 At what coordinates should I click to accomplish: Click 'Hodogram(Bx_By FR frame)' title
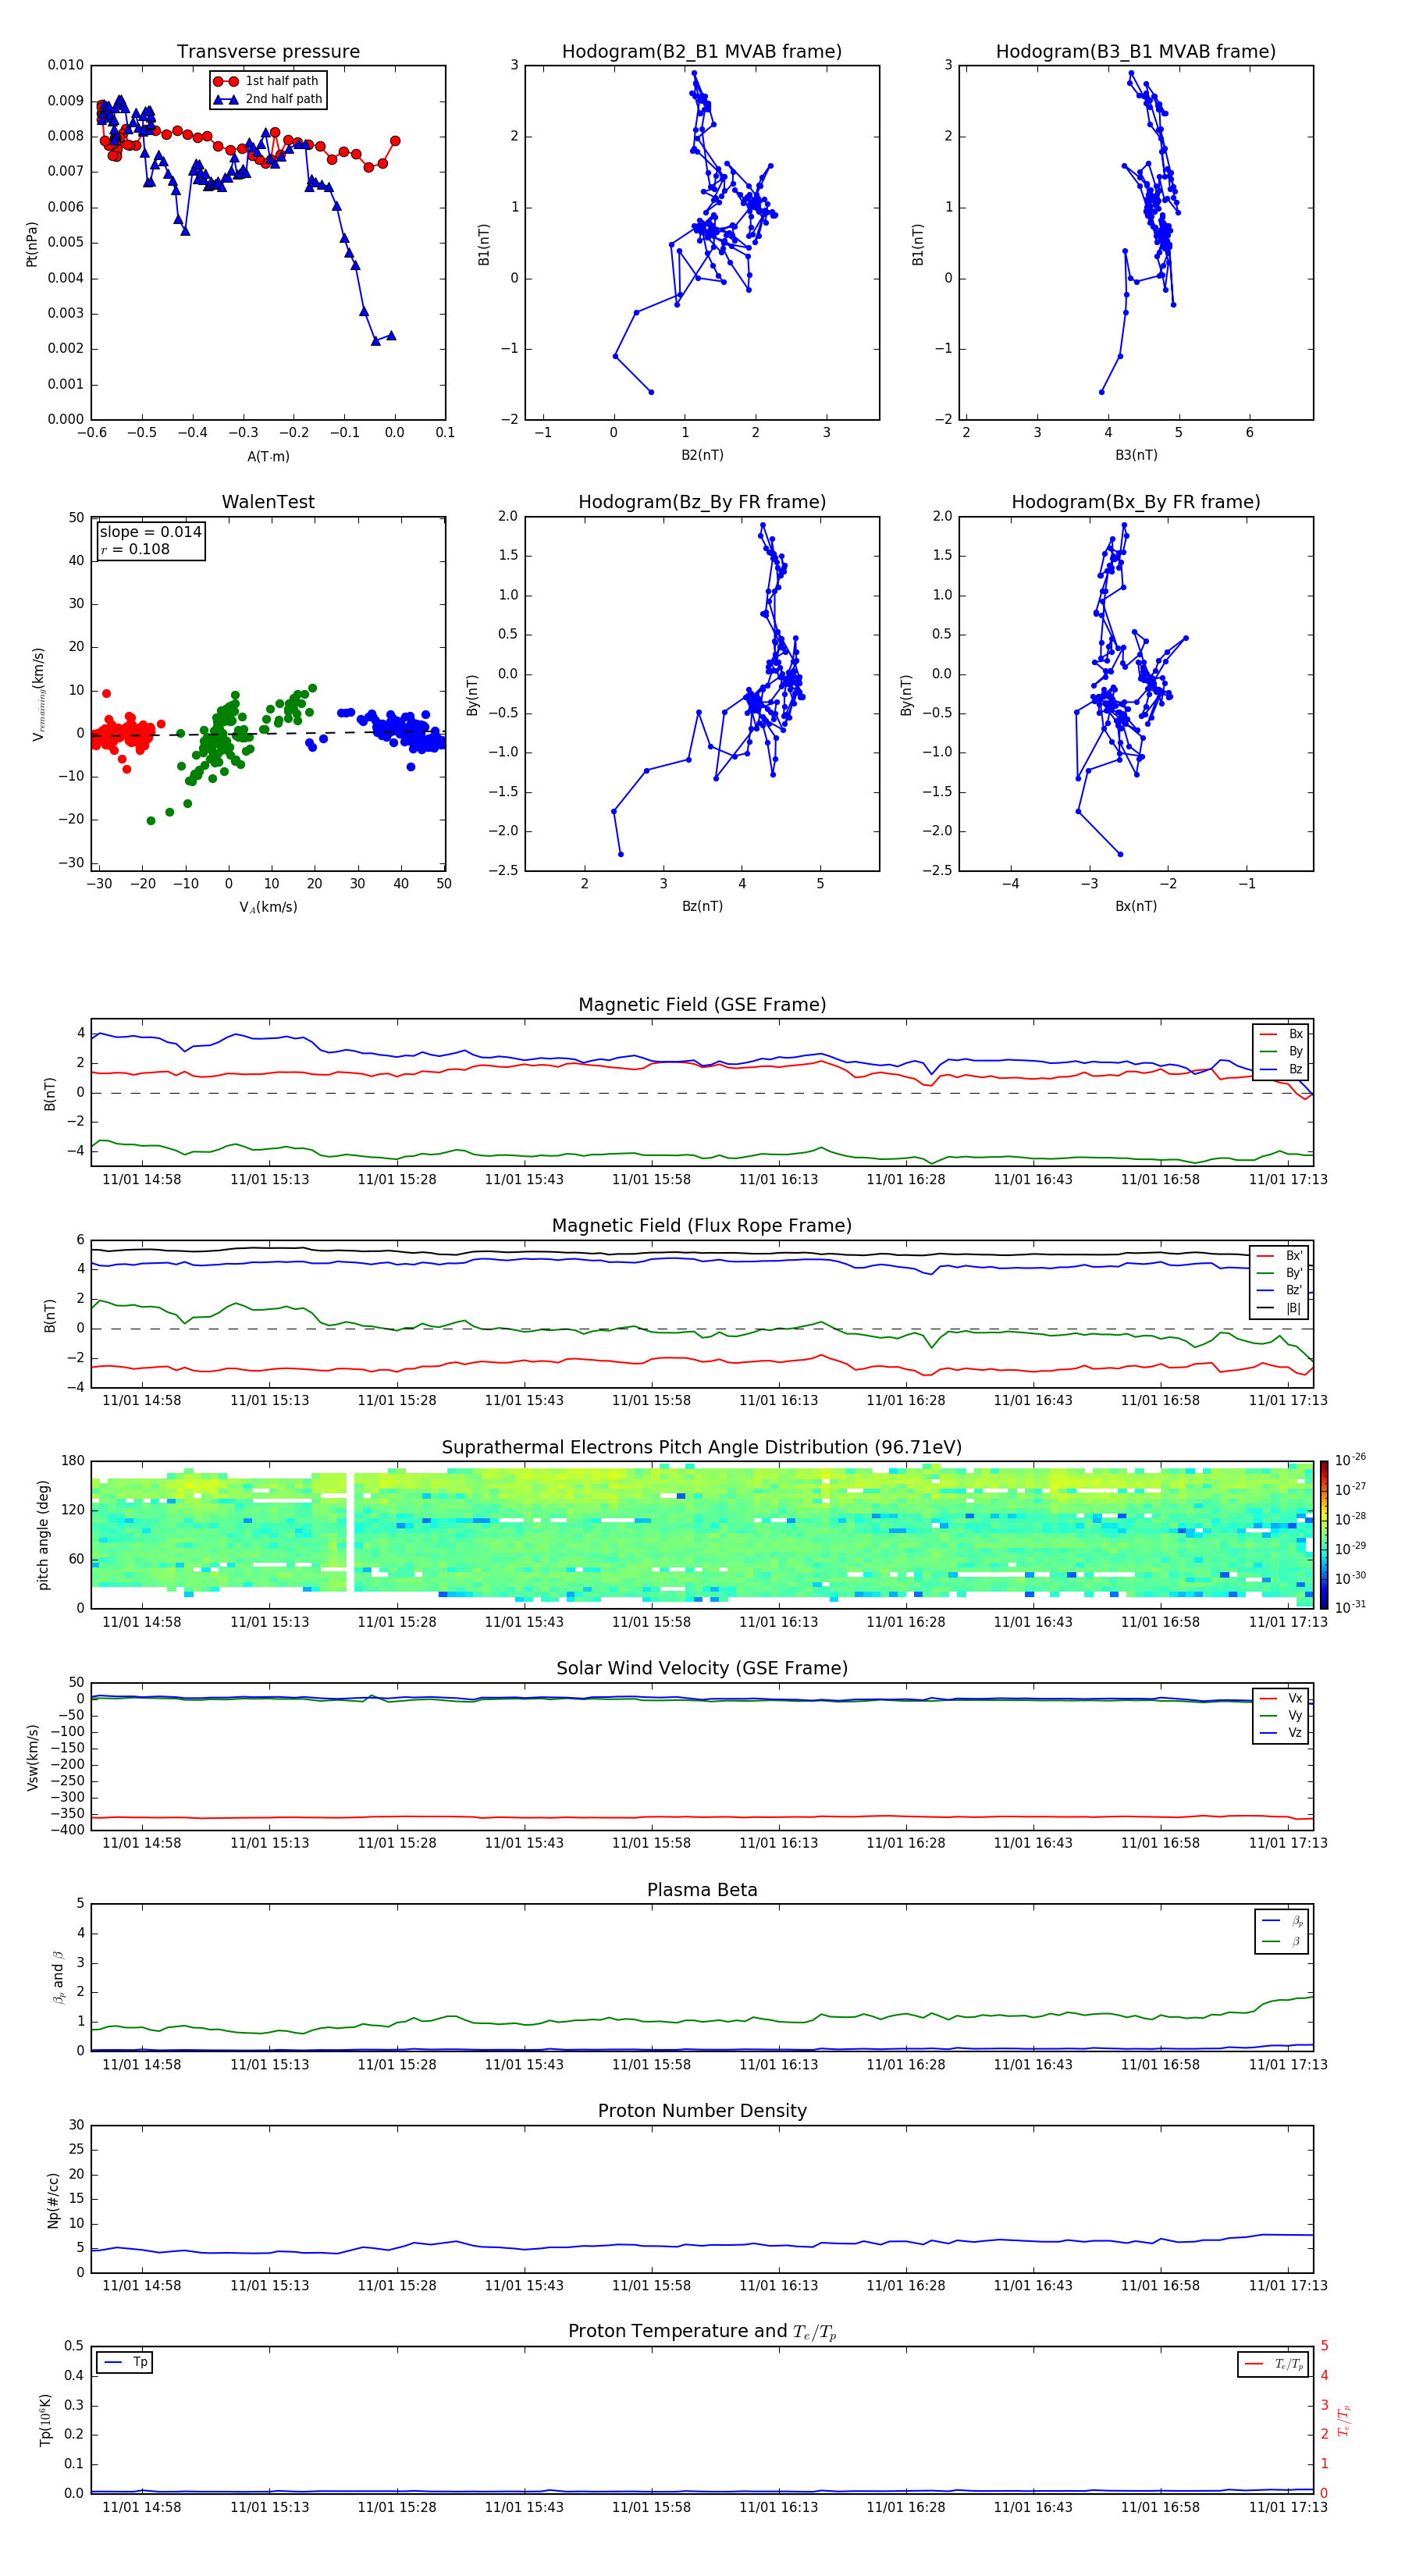(1136, 502)
